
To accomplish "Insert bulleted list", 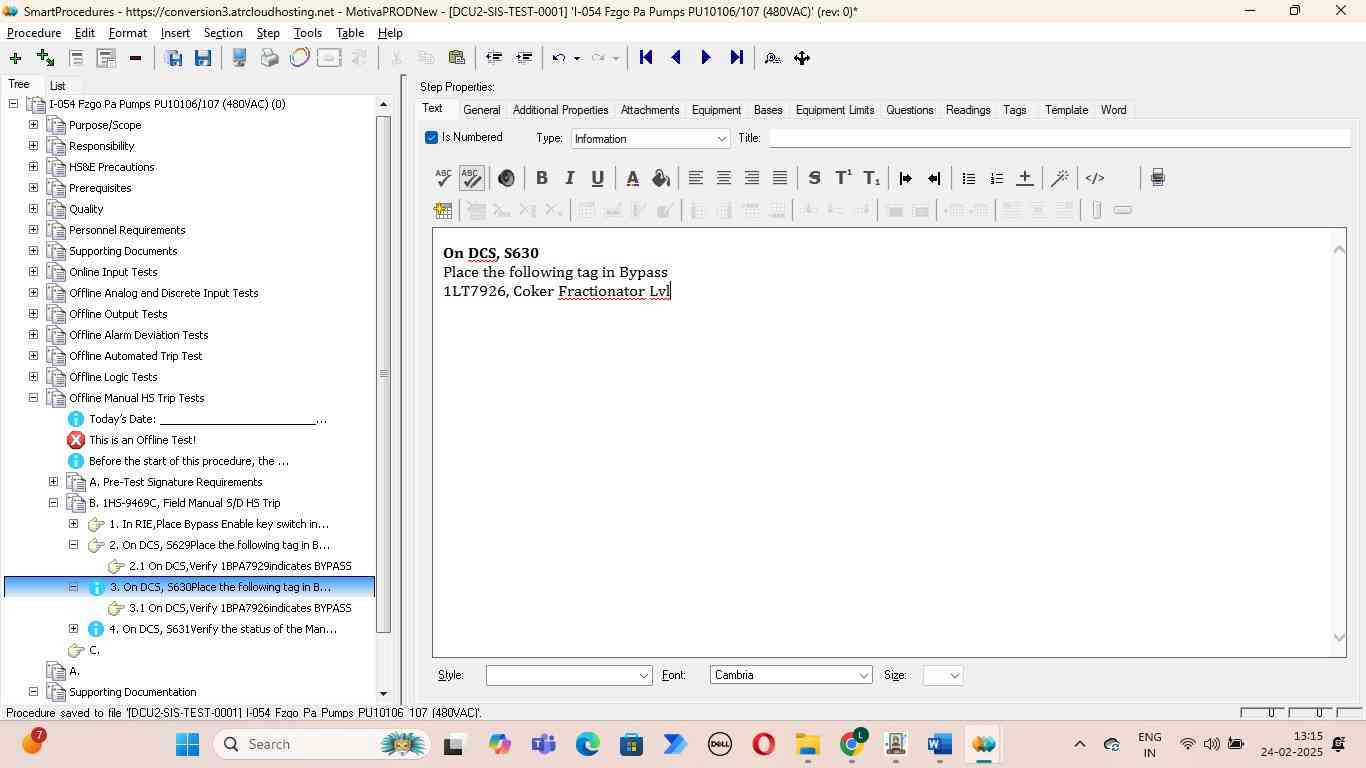I will [x=968, y=178].
